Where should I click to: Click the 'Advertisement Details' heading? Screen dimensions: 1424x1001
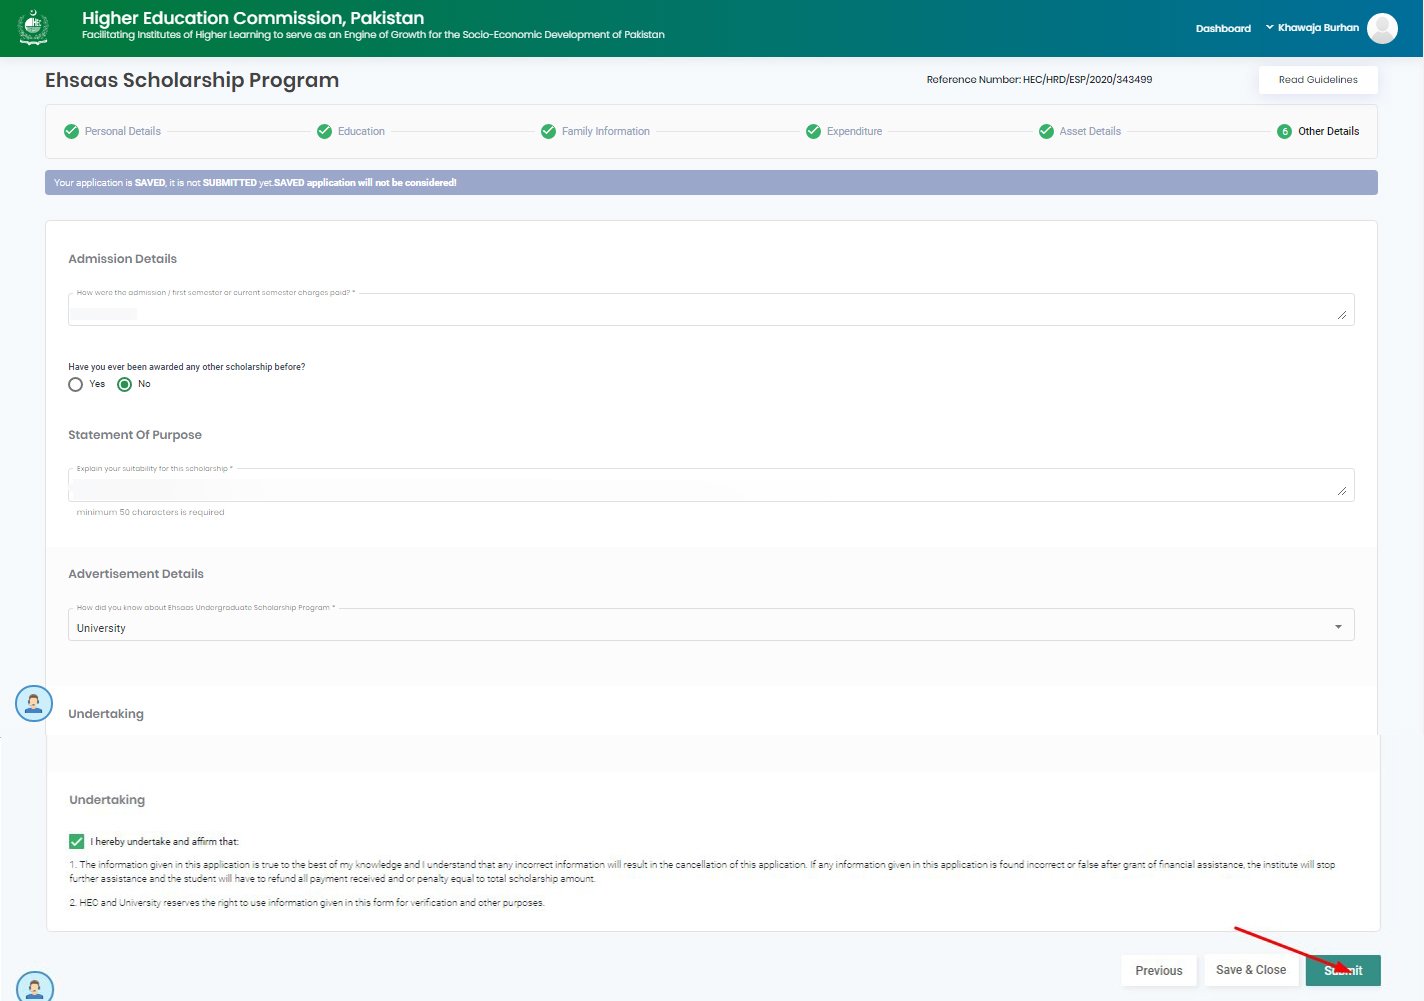136,574
